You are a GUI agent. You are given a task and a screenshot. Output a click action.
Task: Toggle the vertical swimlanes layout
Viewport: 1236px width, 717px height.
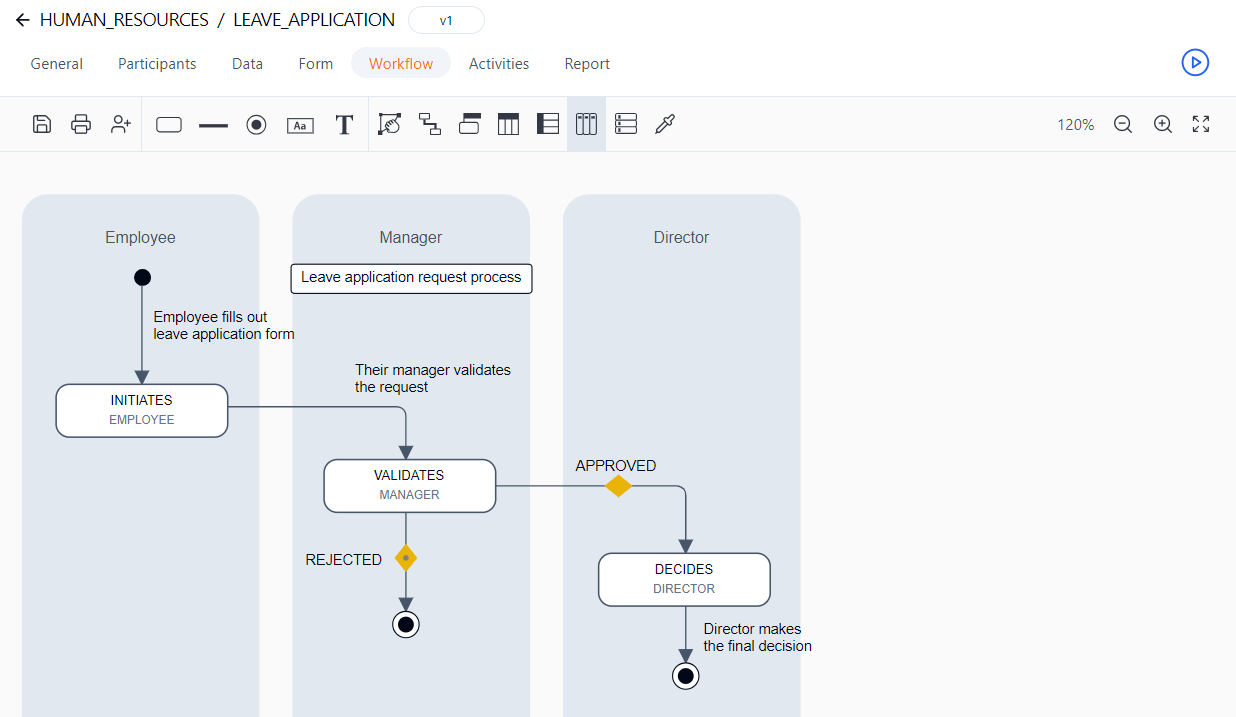point(586,124)
